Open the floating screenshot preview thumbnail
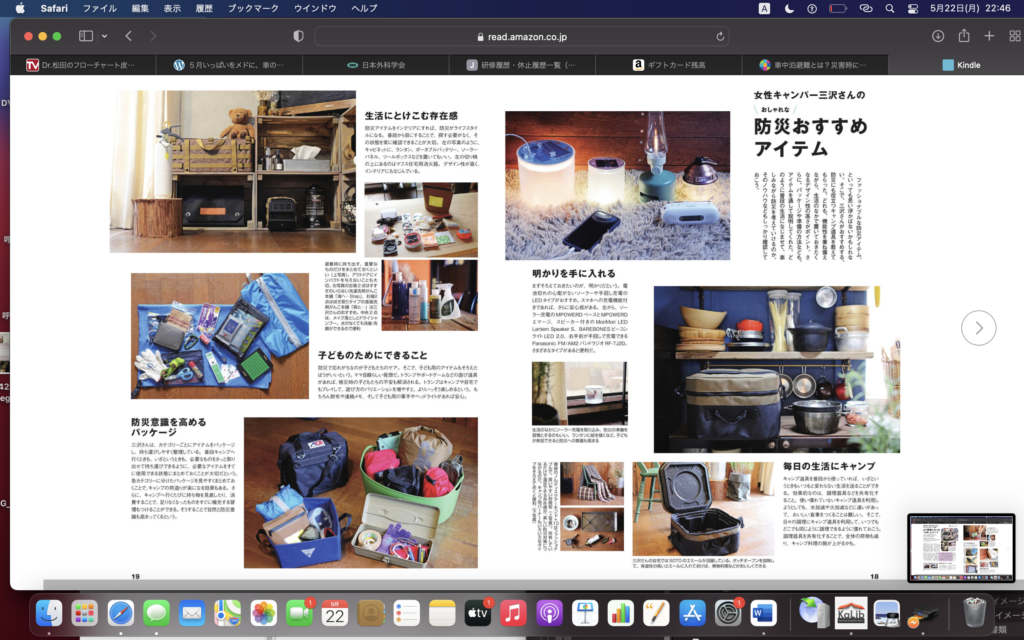Viewport: 1024px width, 640px height. click(960, 548)
